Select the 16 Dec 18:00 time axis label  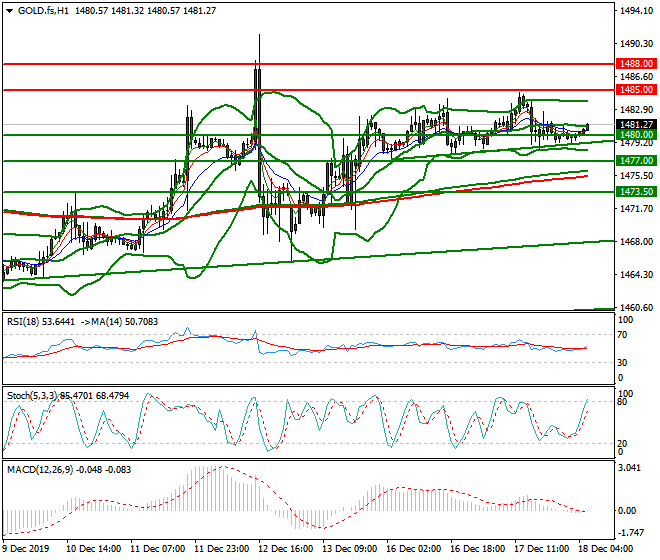(x=477, y=549)
